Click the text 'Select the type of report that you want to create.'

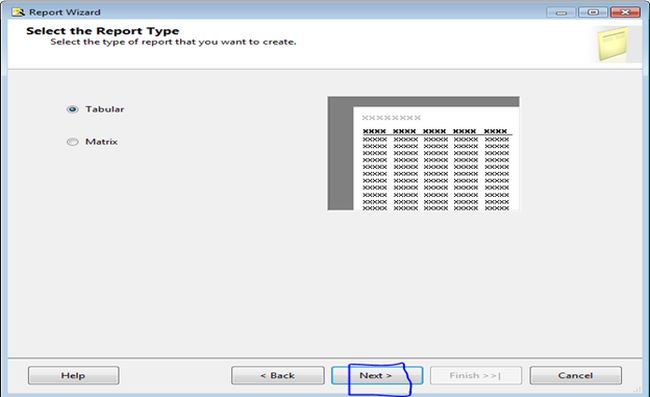(x=173, y=42)
